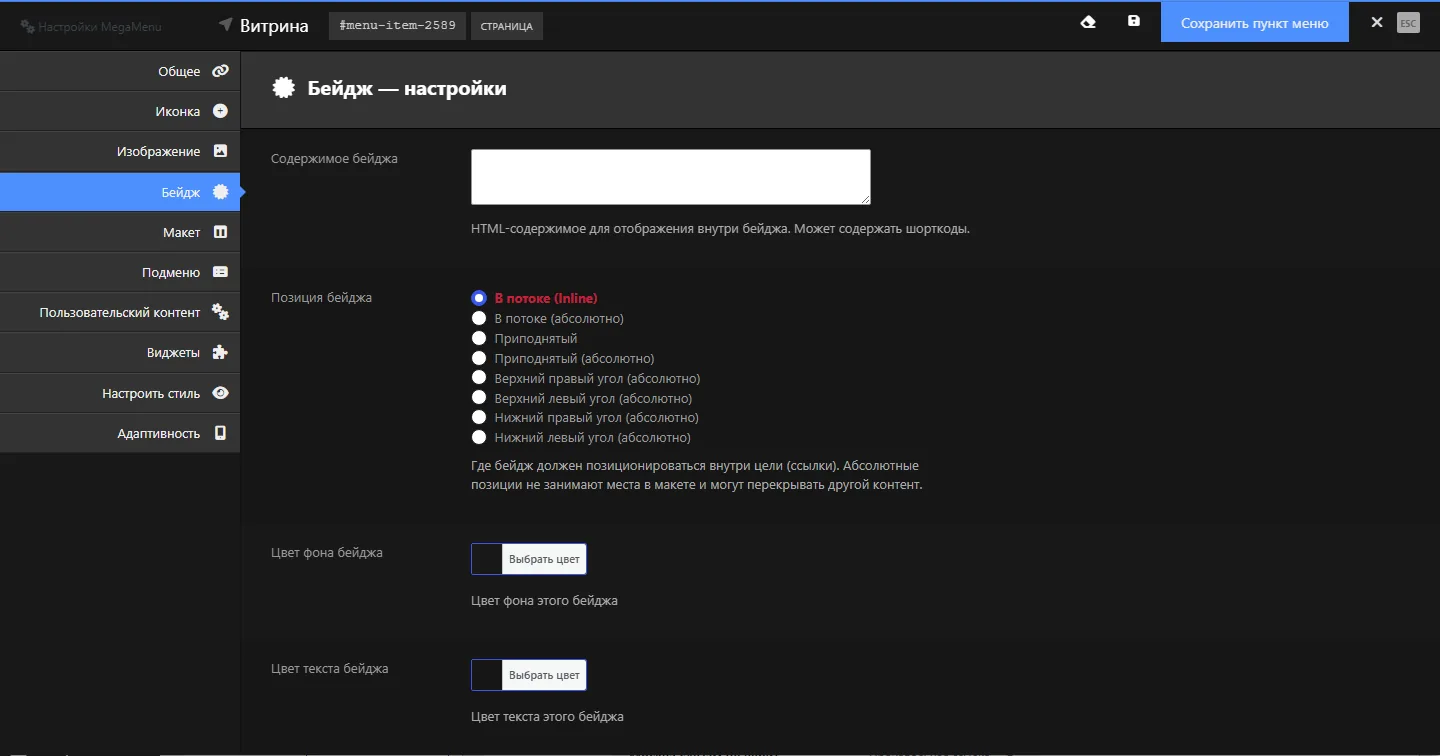The image size is (1440, 756).
Task: Close the panel with X icon
Action: (1377, 22)
